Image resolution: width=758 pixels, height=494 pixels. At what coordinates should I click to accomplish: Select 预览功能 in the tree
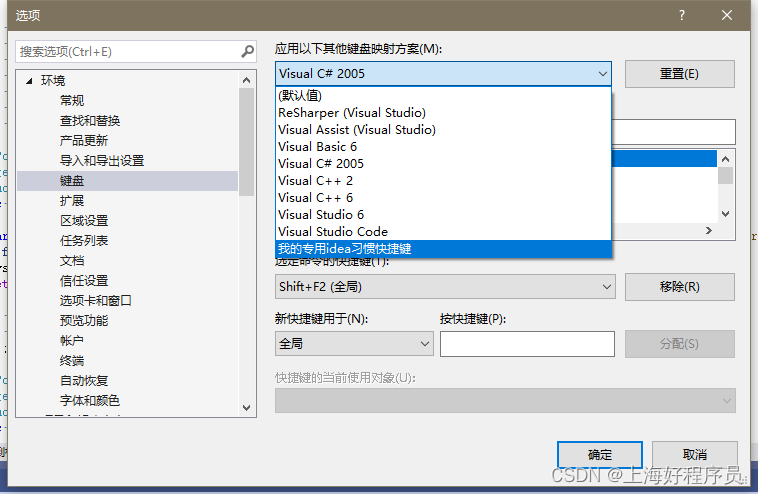84,321
